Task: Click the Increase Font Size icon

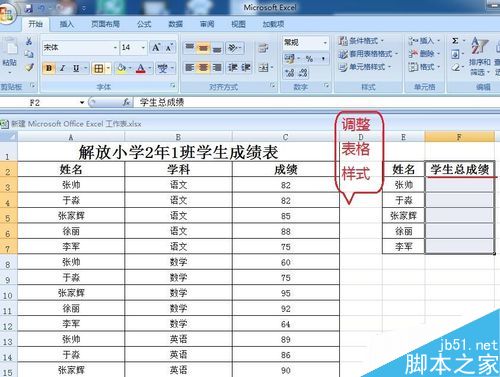Action: point(156,48)
